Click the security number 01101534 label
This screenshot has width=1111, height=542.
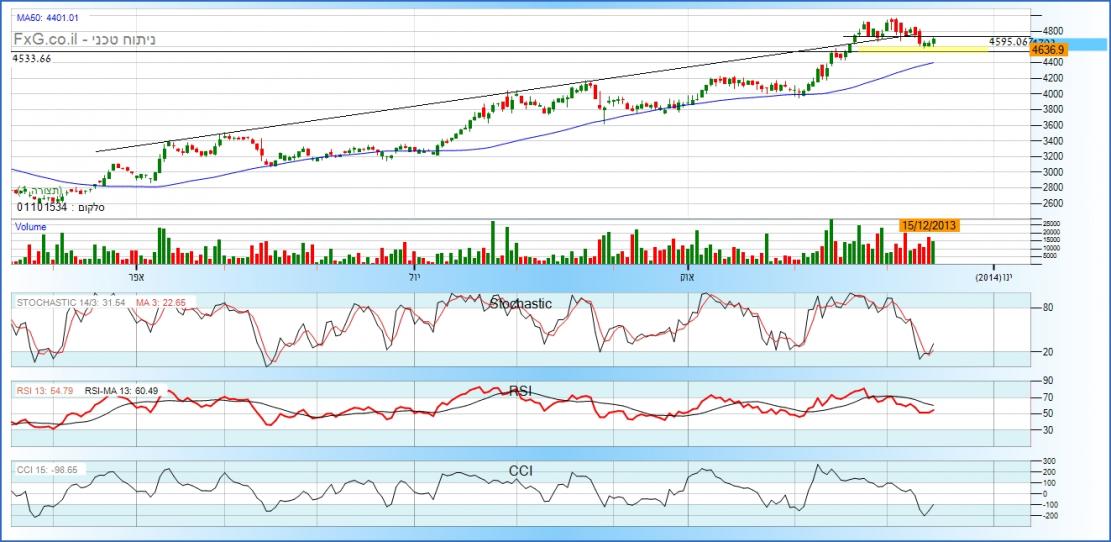click(x=43, y=208)
